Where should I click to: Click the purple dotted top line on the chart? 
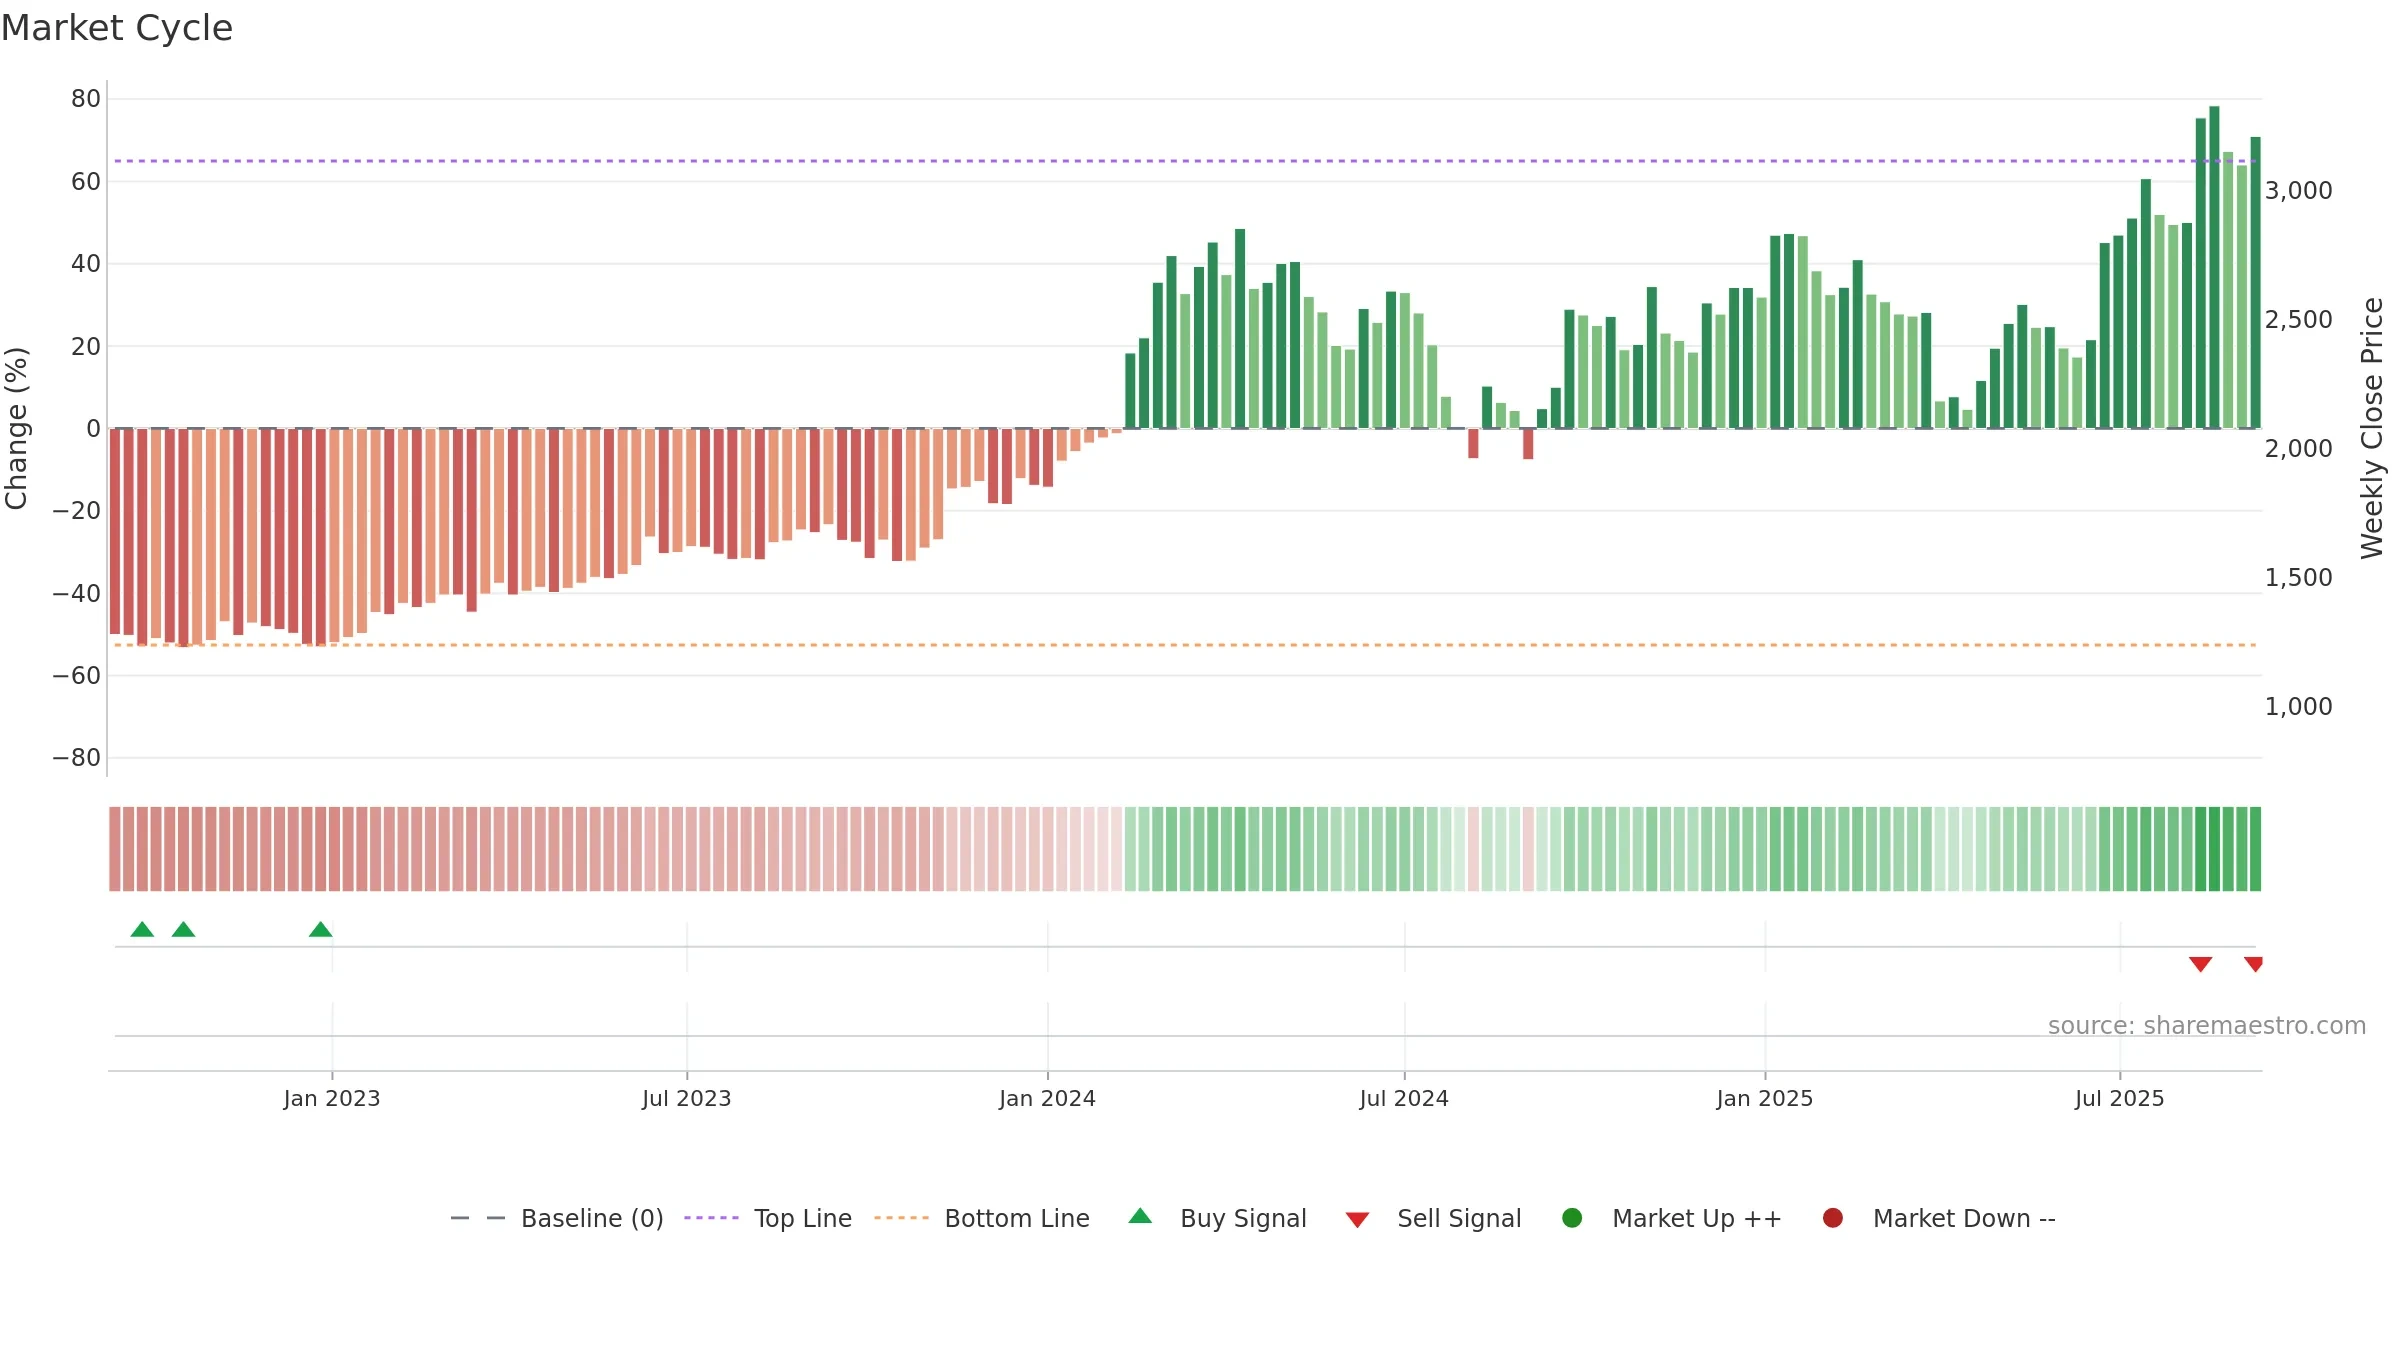point(1185,161)
